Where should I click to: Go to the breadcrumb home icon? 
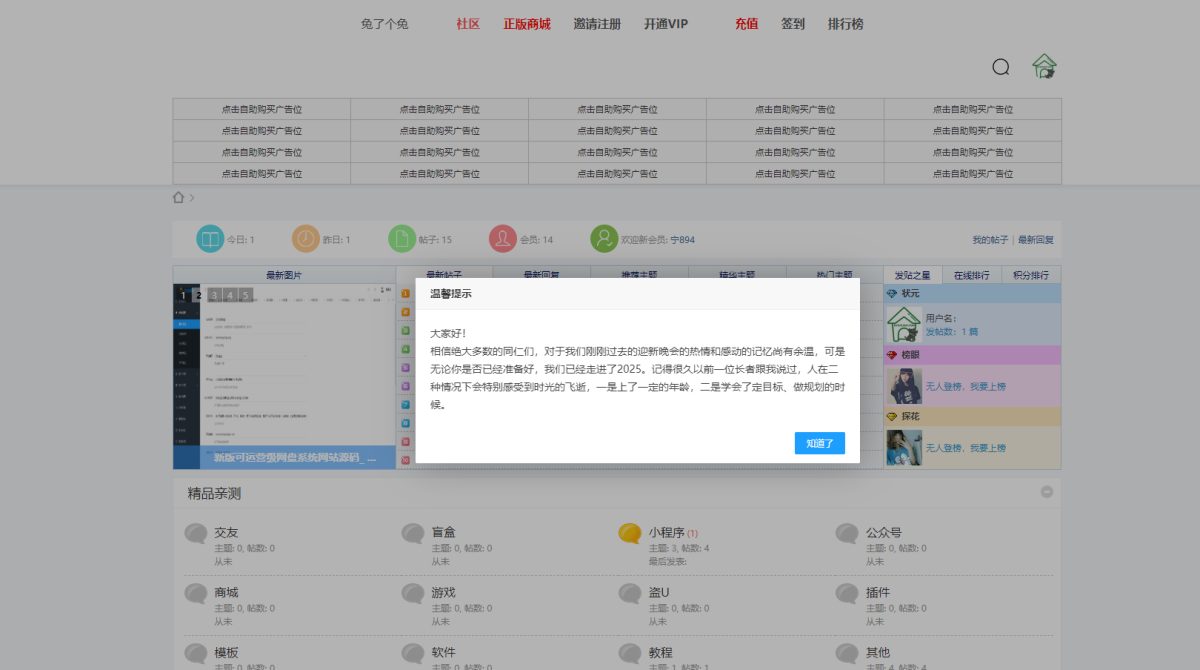click(x=179, y=197)
